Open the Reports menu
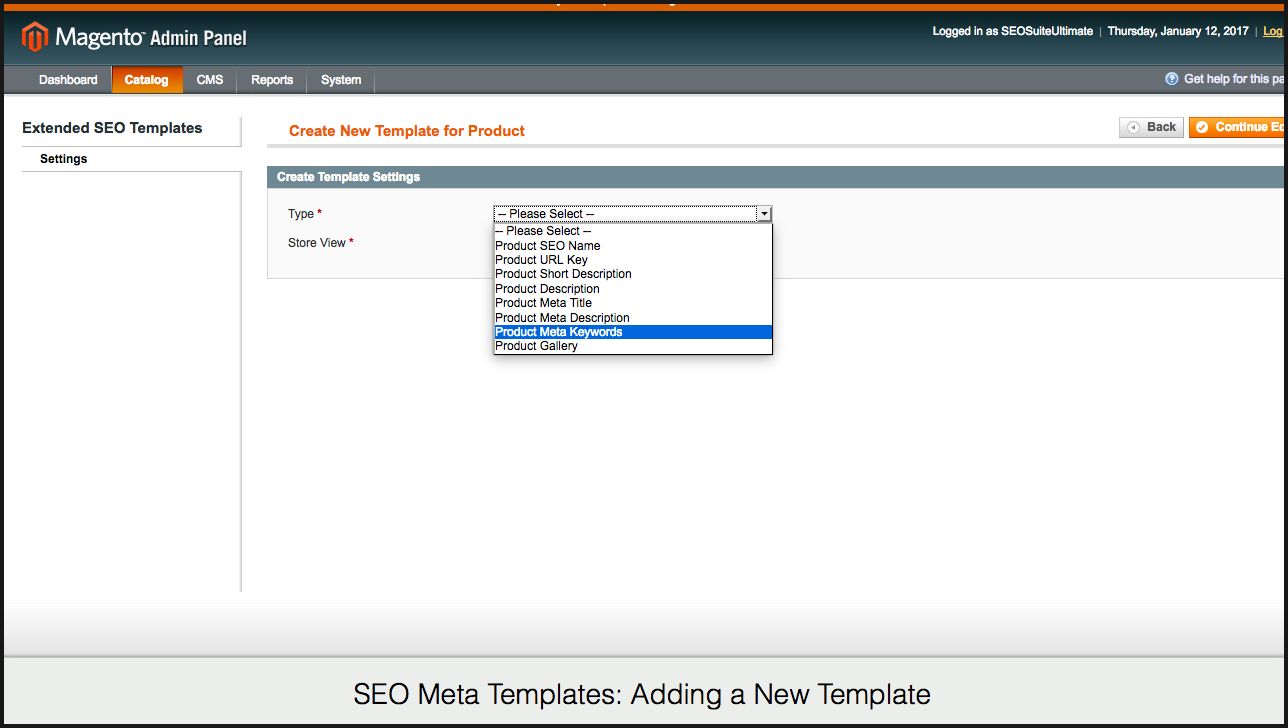This screenshot has width=1288, height=728. [x=272, y=80]
